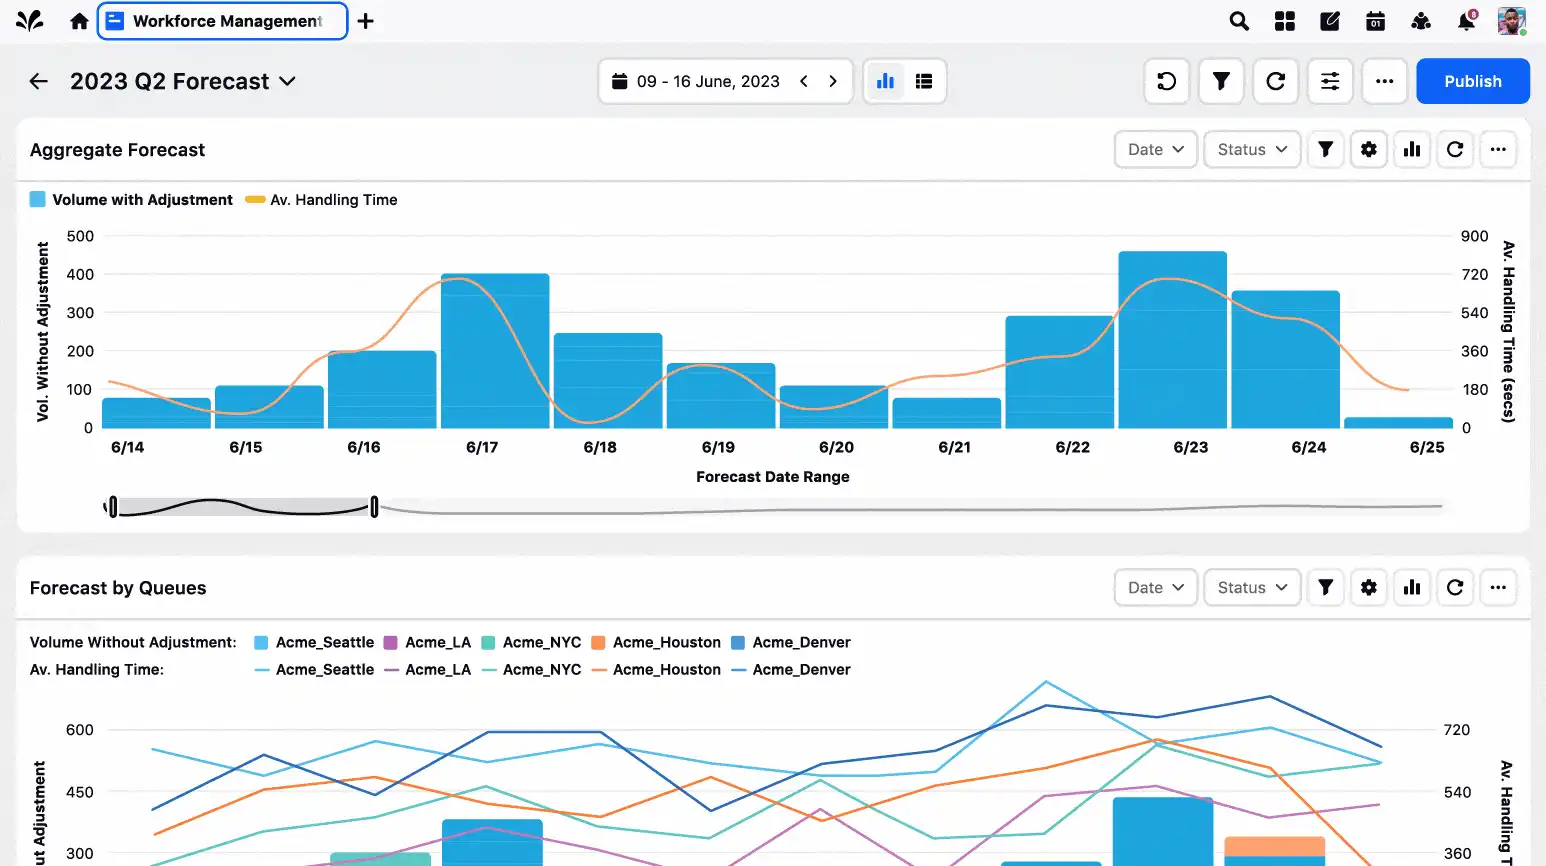
Task: Toggle Acme_Seattle handling time legend line
Action: tap(314, 670)
